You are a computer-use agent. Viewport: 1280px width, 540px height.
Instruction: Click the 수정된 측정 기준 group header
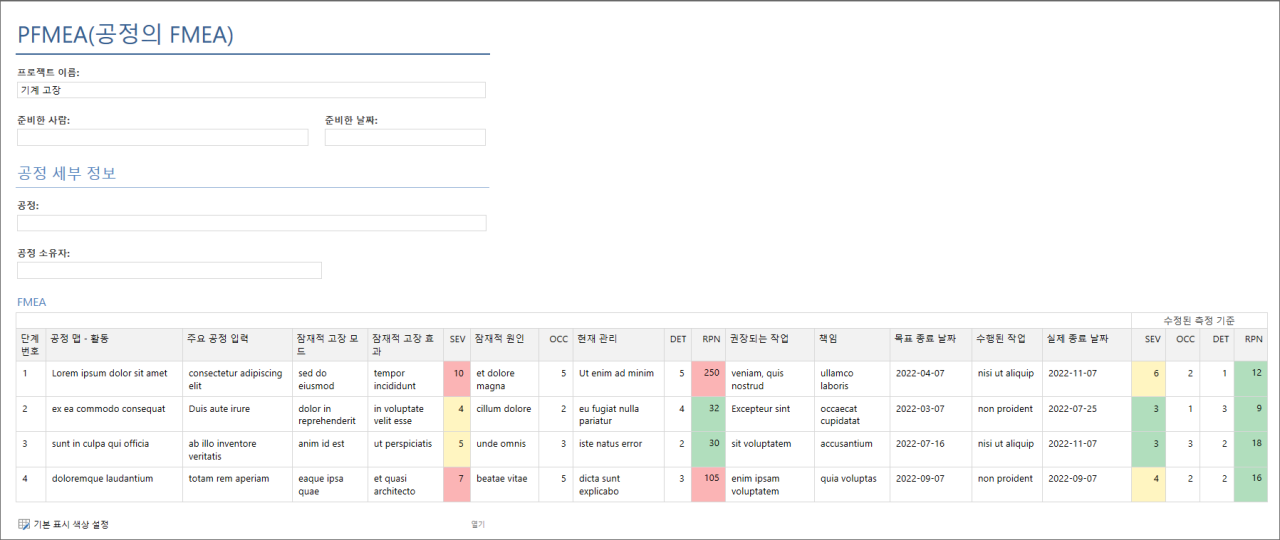(x=1198, y=320)
